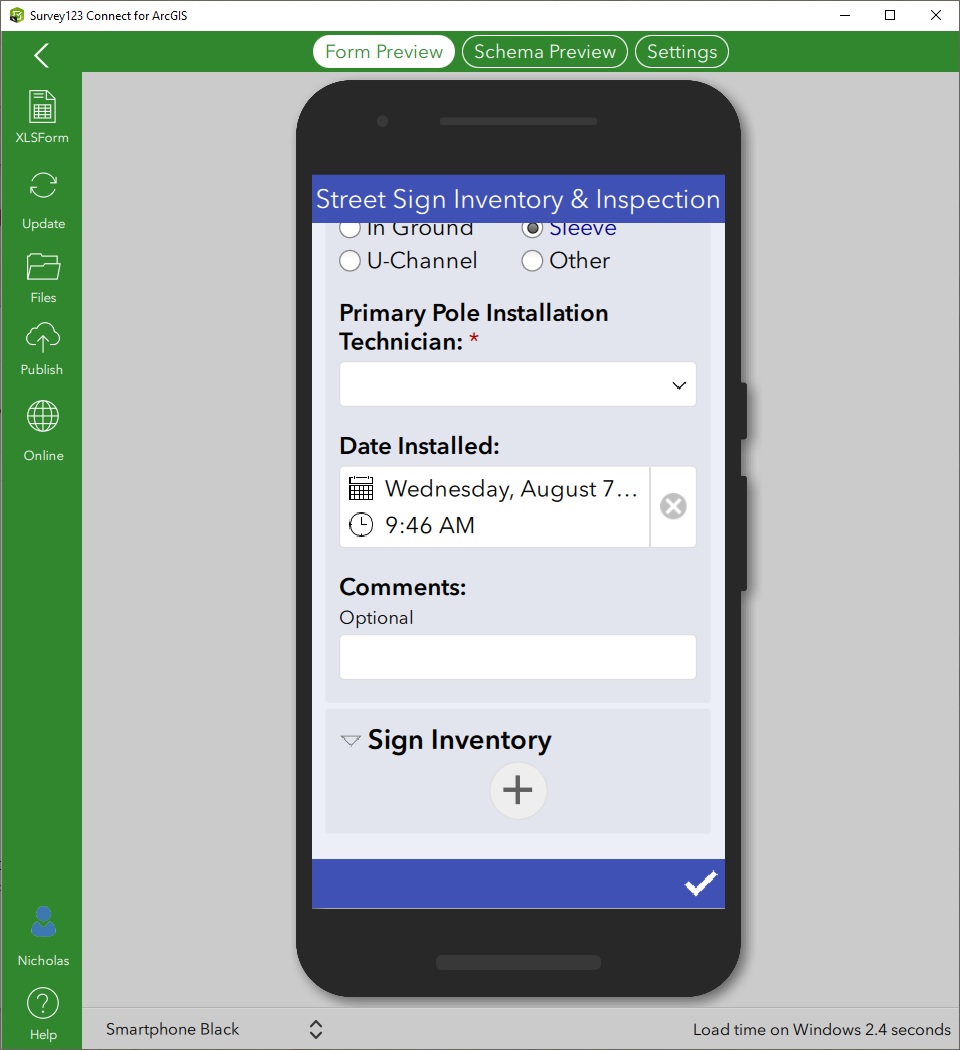The height and width of the screenshot is (1050, 960).
Task: Open the Settings tab
Action: click(682, 52)
